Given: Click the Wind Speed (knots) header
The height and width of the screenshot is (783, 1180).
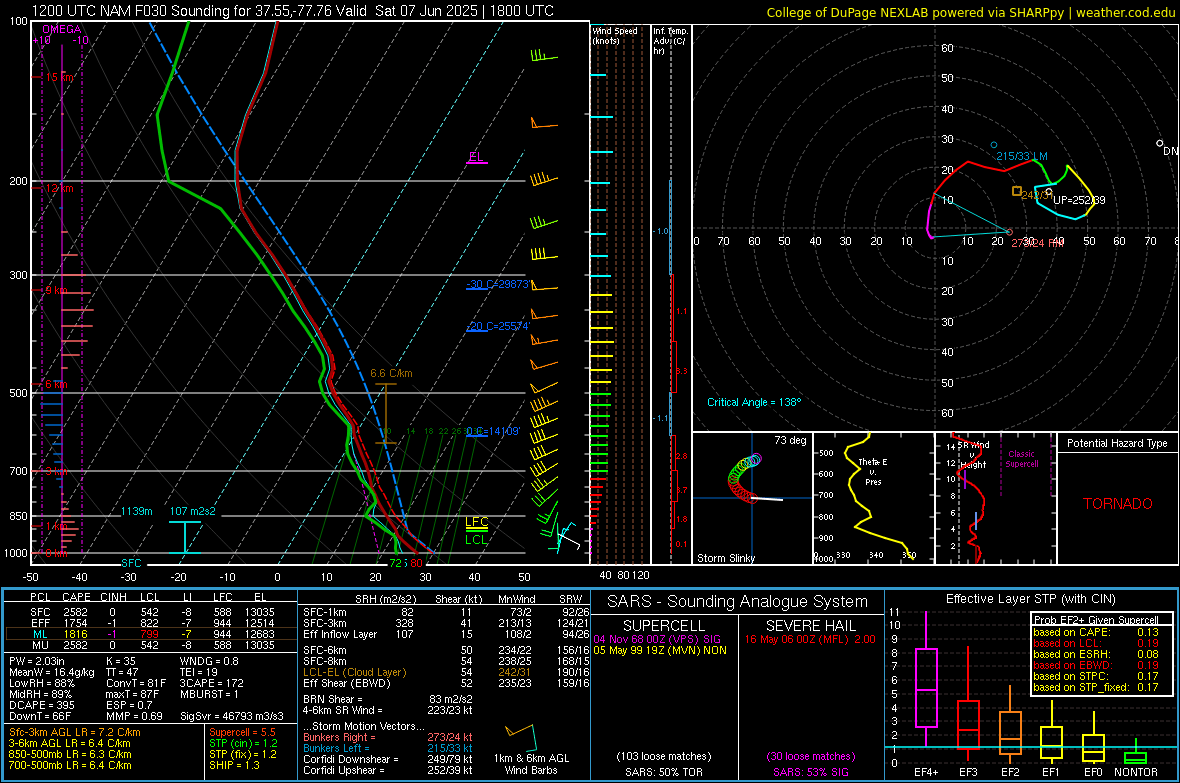Looking at the screenshot, I should 615,35.
